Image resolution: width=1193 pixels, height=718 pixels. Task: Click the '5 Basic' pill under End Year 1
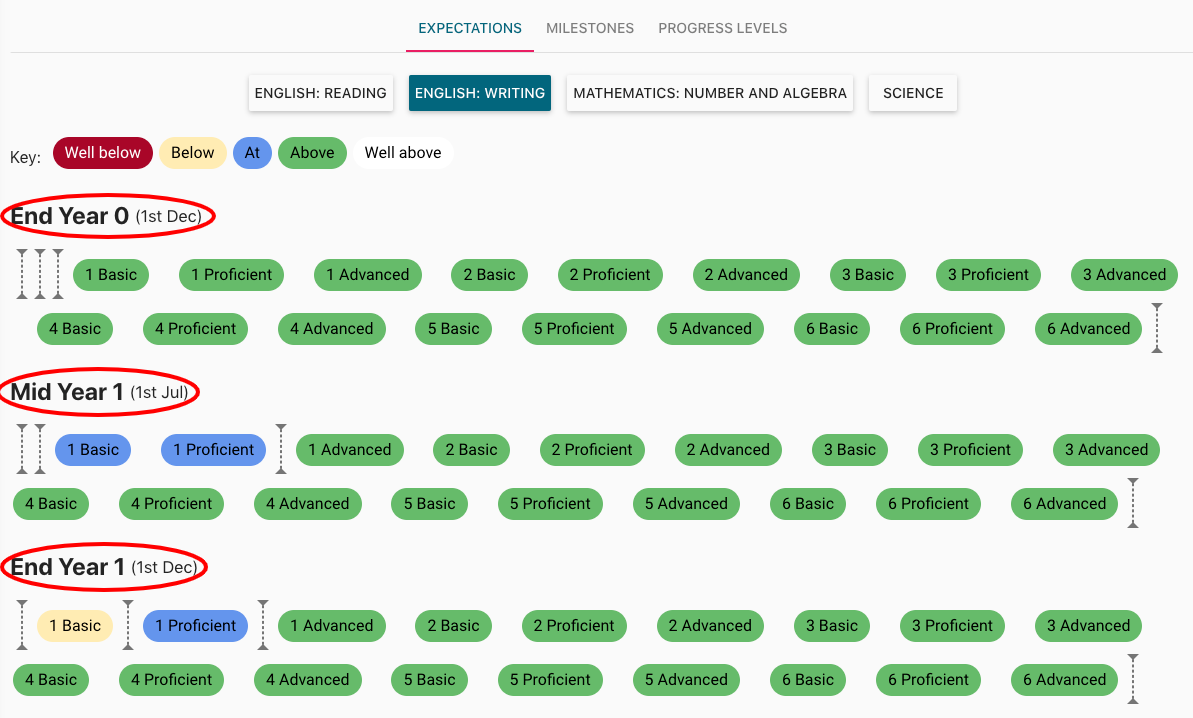coord(429,679)
